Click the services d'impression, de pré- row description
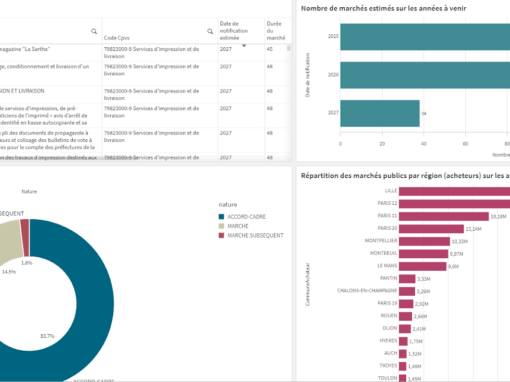Viewport: 510px width, 382px height. click(x=44, y=115)
